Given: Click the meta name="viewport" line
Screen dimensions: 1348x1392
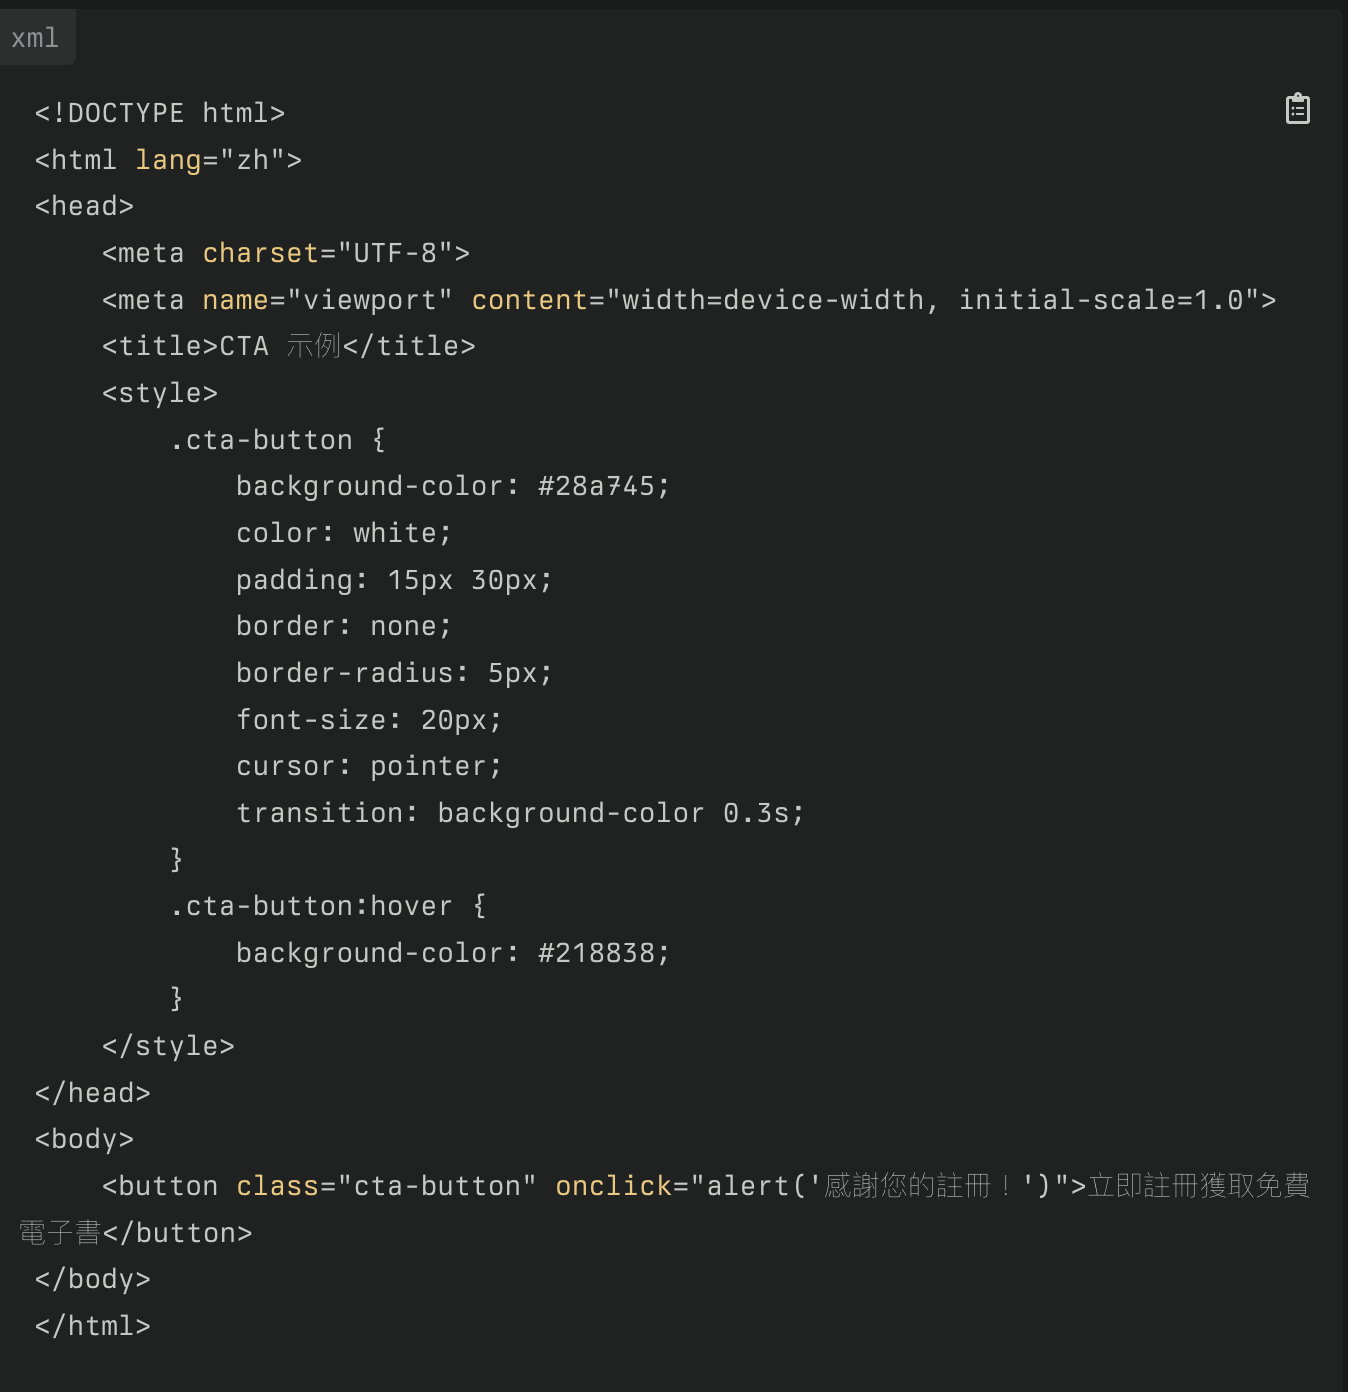Looking at the screenshot, I should point(689,300).
